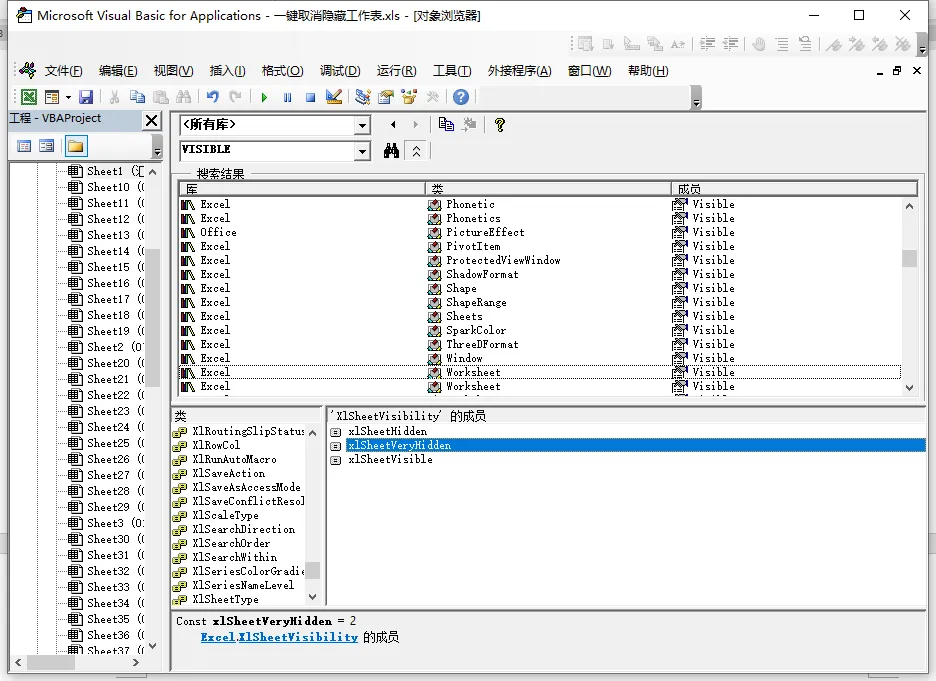Viewport: 936px width, 681px height.
Task: Click the Object Browser toolbar icon
Action: tap(409, 97)
